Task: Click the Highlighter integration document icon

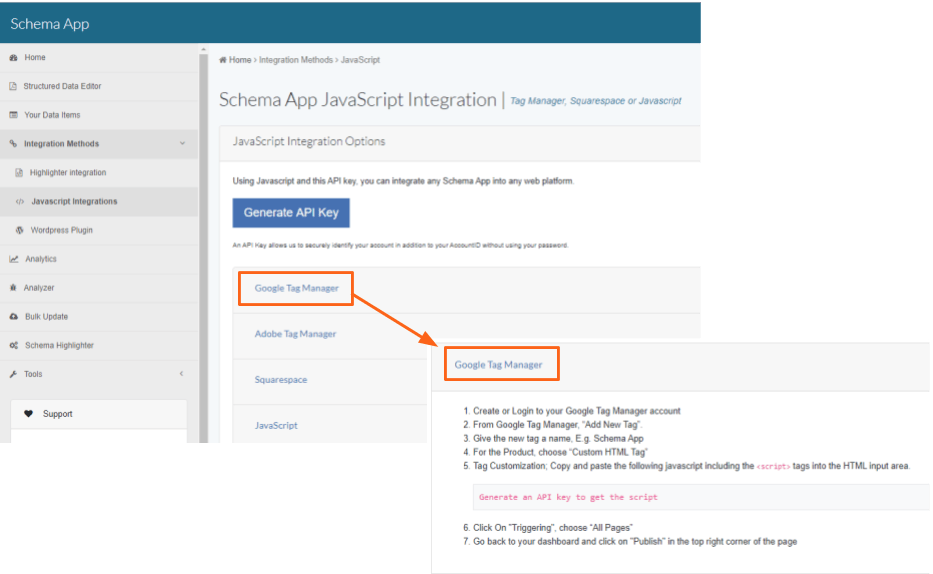Action: [19, 172]
